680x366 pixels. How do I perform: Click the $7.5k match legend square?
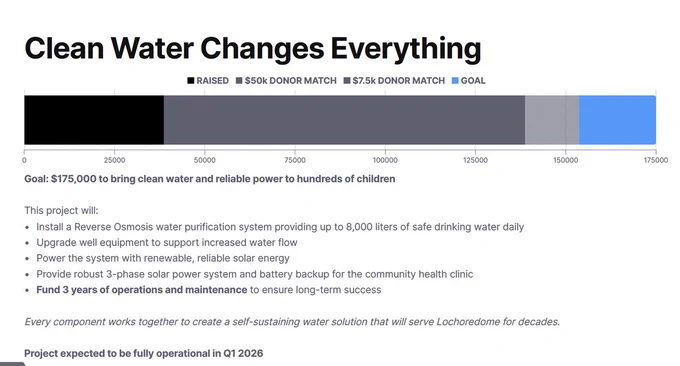[x=347, y=81]
